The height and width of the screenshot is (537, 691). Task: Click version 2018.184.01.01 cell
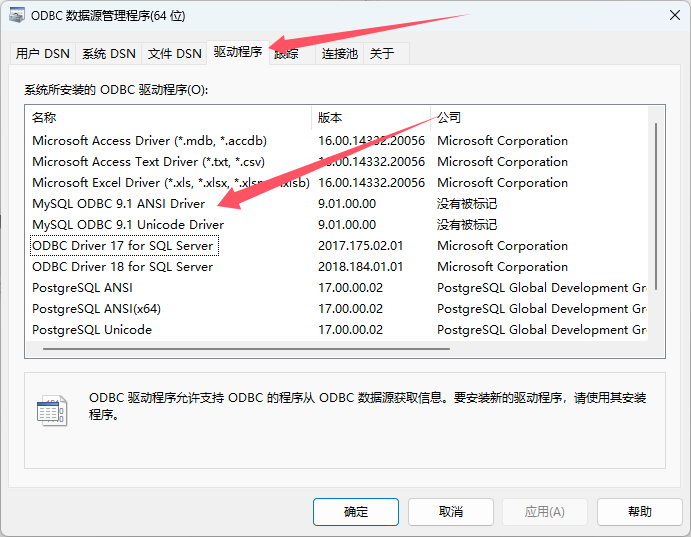click(360, 267)
